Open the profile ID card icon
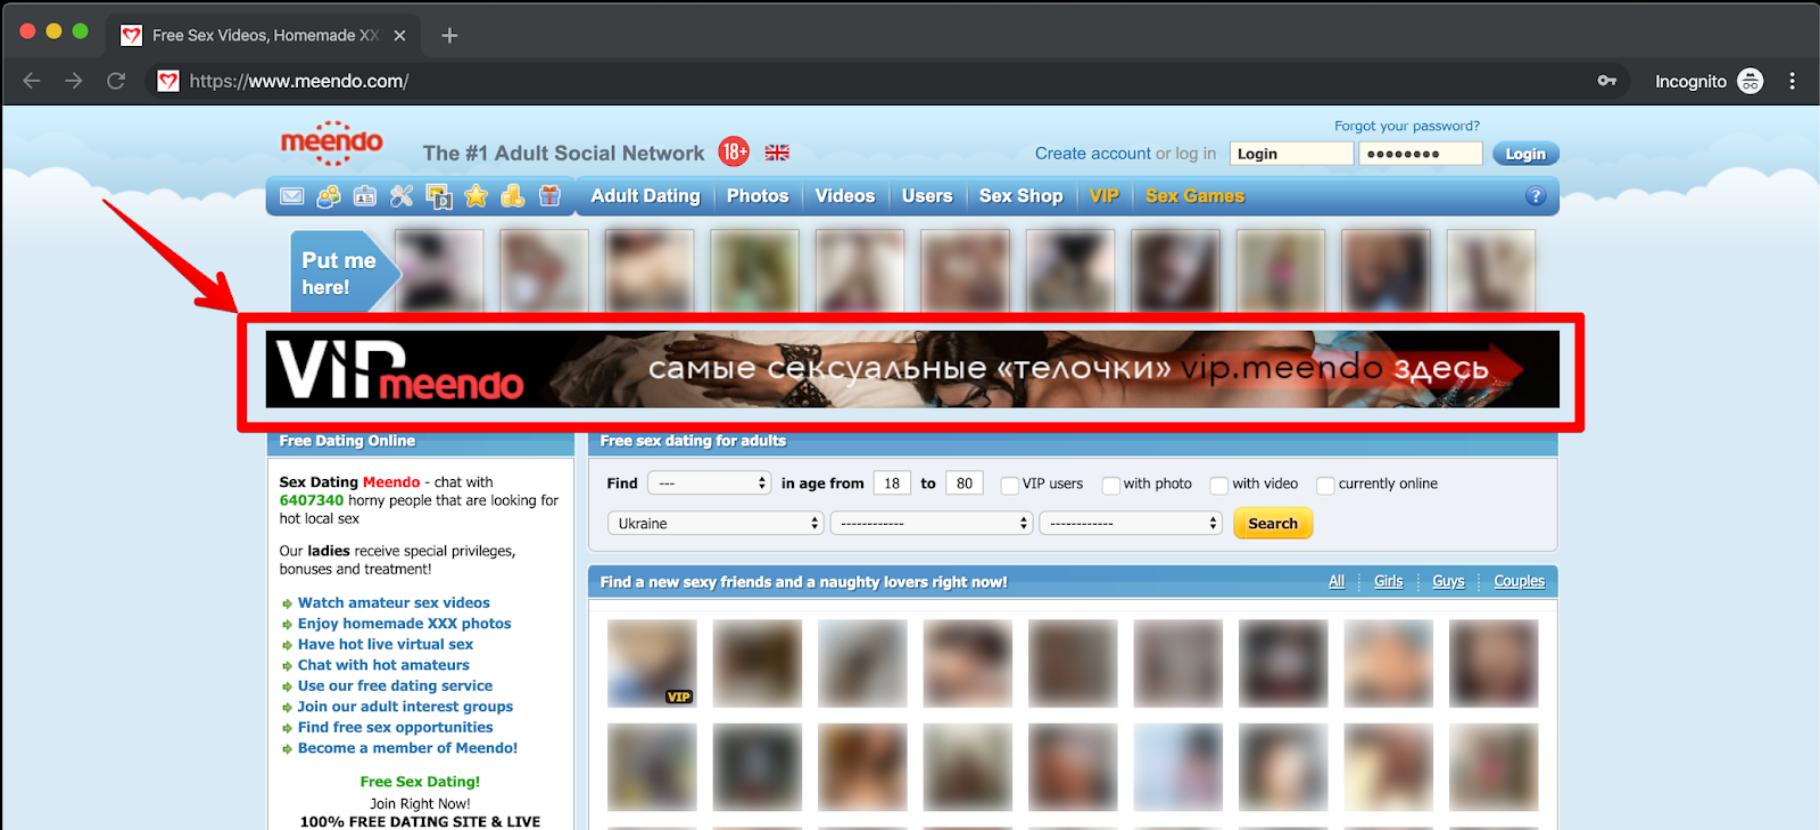 coord(365,196)
